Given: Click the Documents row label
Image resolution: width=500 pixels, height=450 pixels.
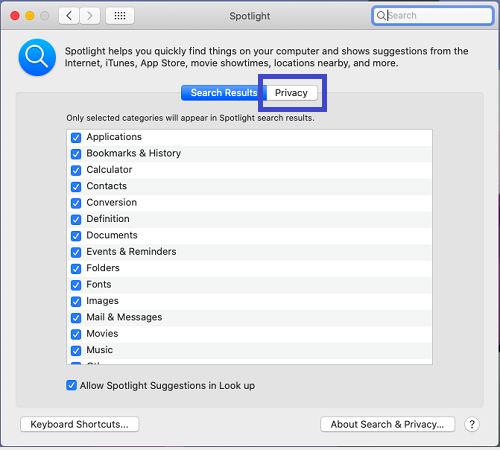Looking at the screenshot, I should click(112, 235).
